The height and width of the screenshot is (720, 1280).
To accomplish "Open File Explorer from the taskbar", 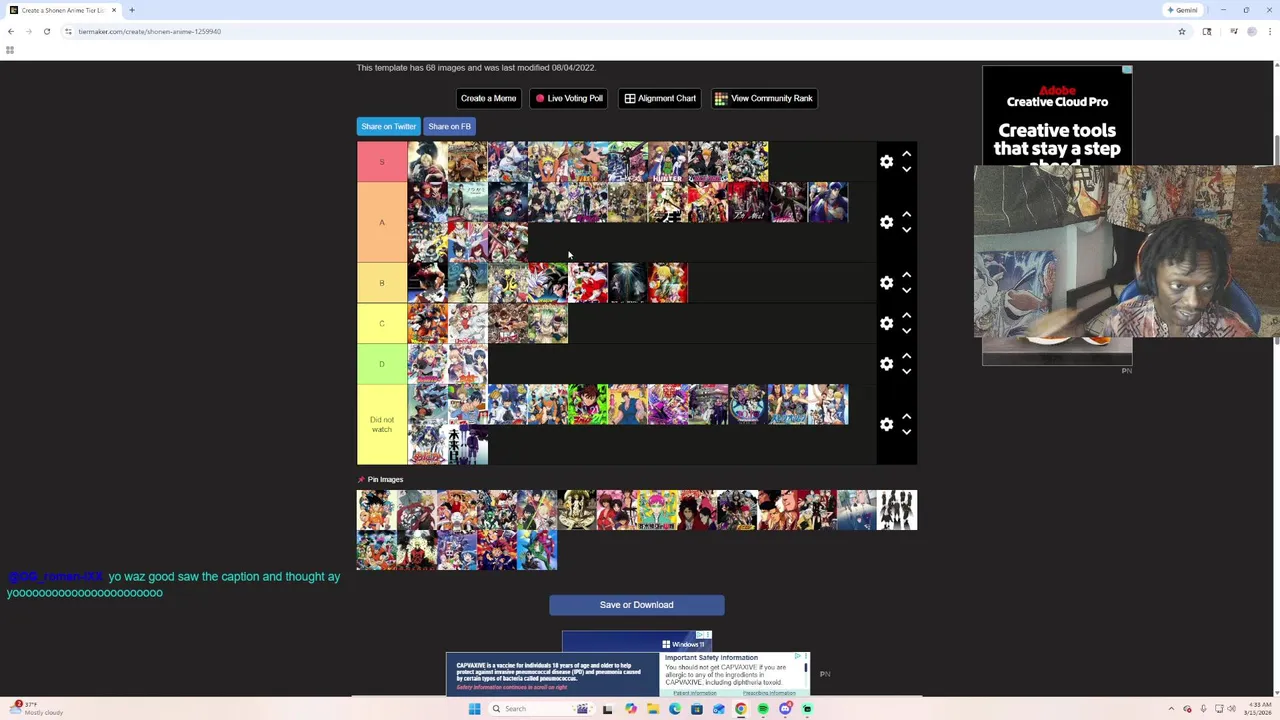I will tap(653, 709).
